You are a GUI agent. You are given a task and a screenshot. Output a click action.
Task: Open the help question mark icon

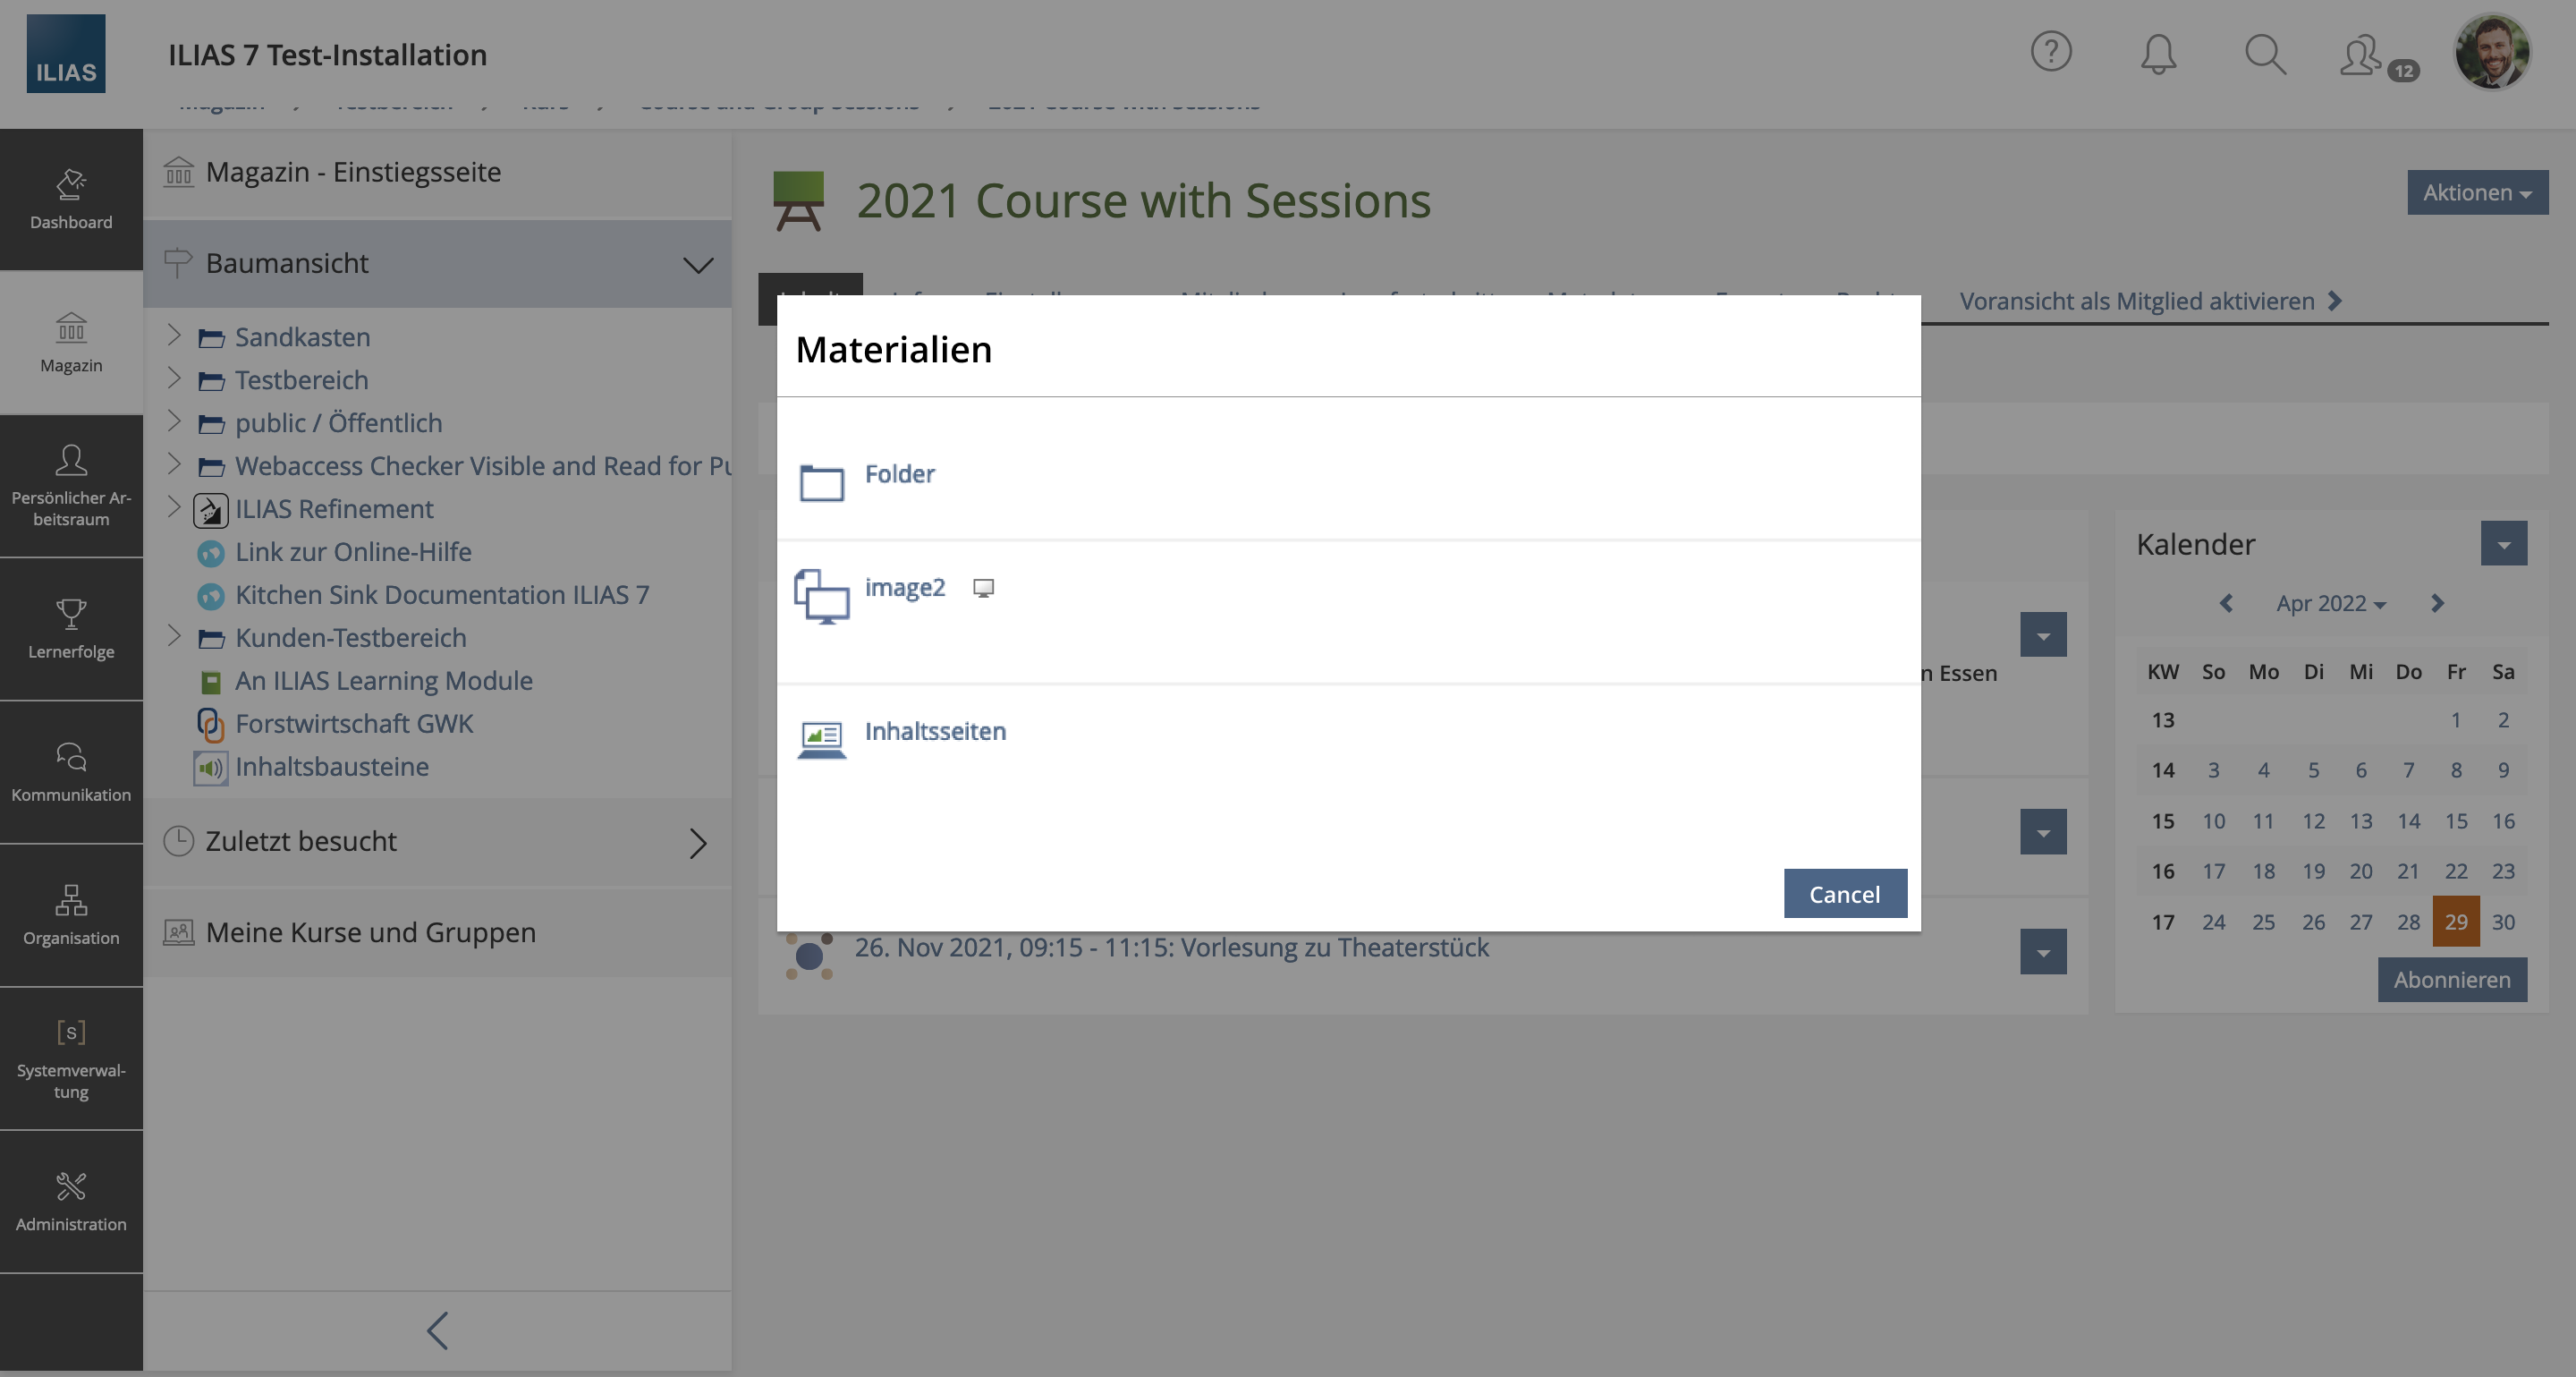click(x=2050, y=52)
